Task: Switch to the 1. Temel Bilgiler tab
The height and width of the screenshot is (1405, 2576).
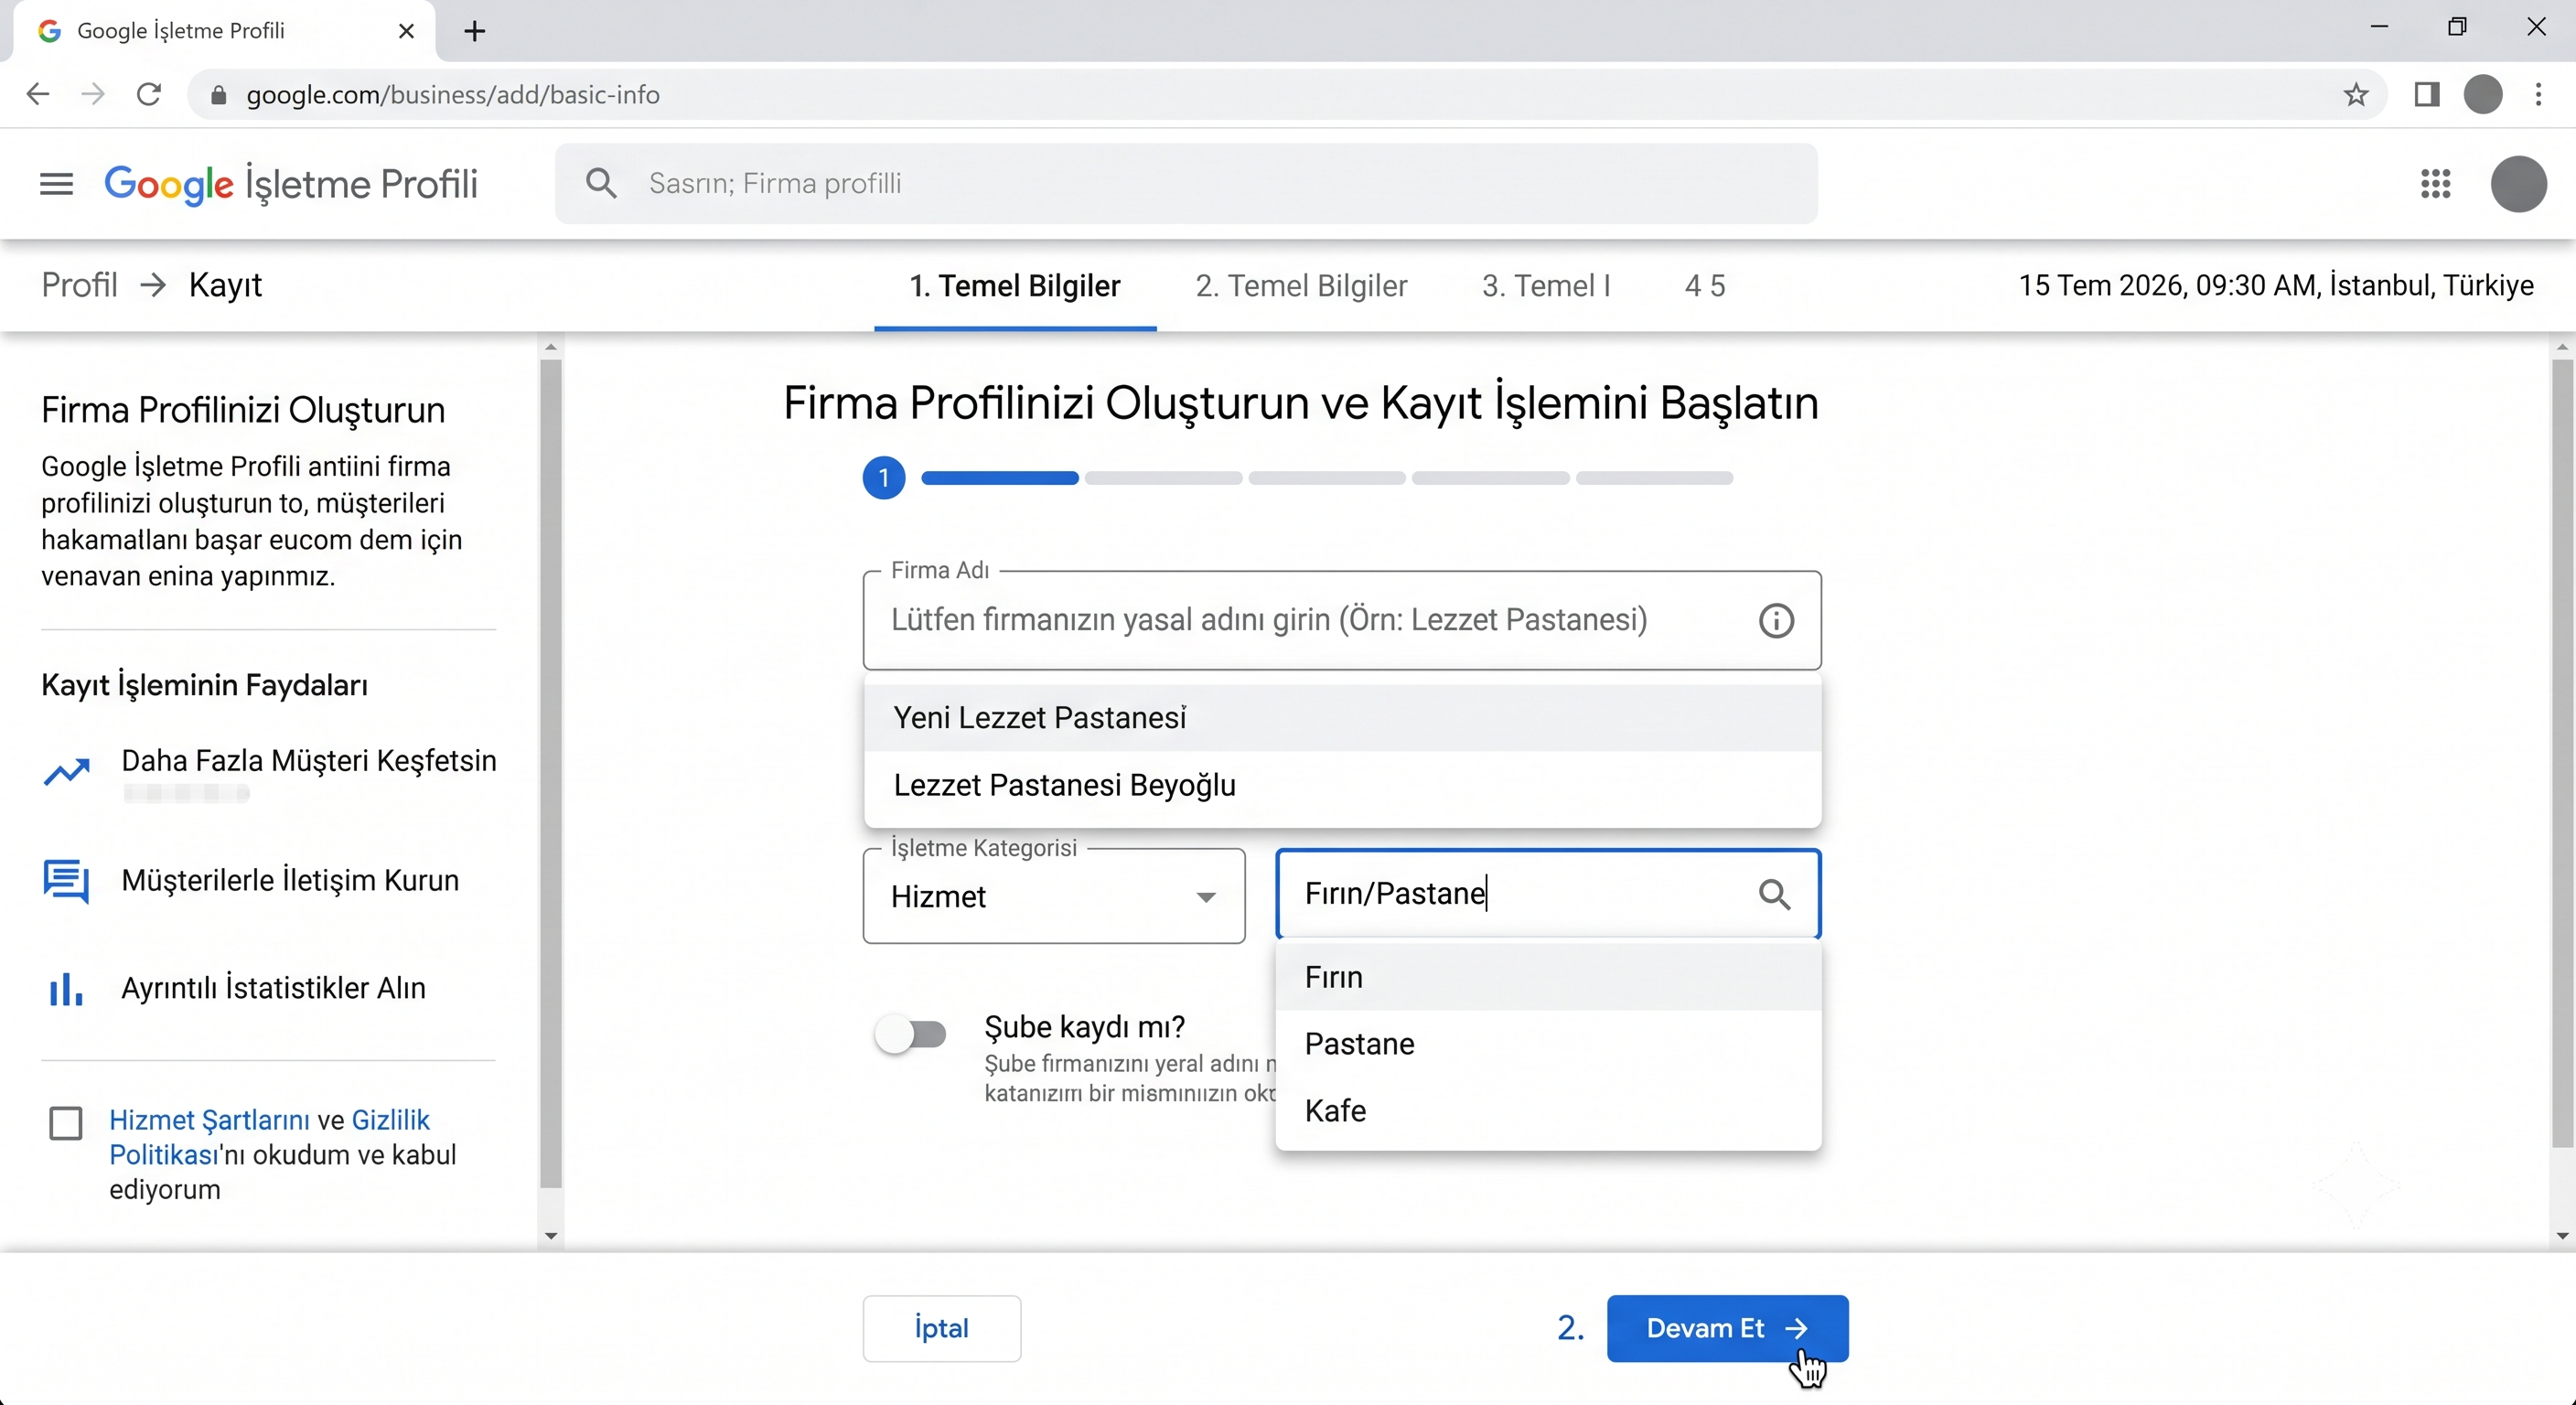Action: point(1015,286)
